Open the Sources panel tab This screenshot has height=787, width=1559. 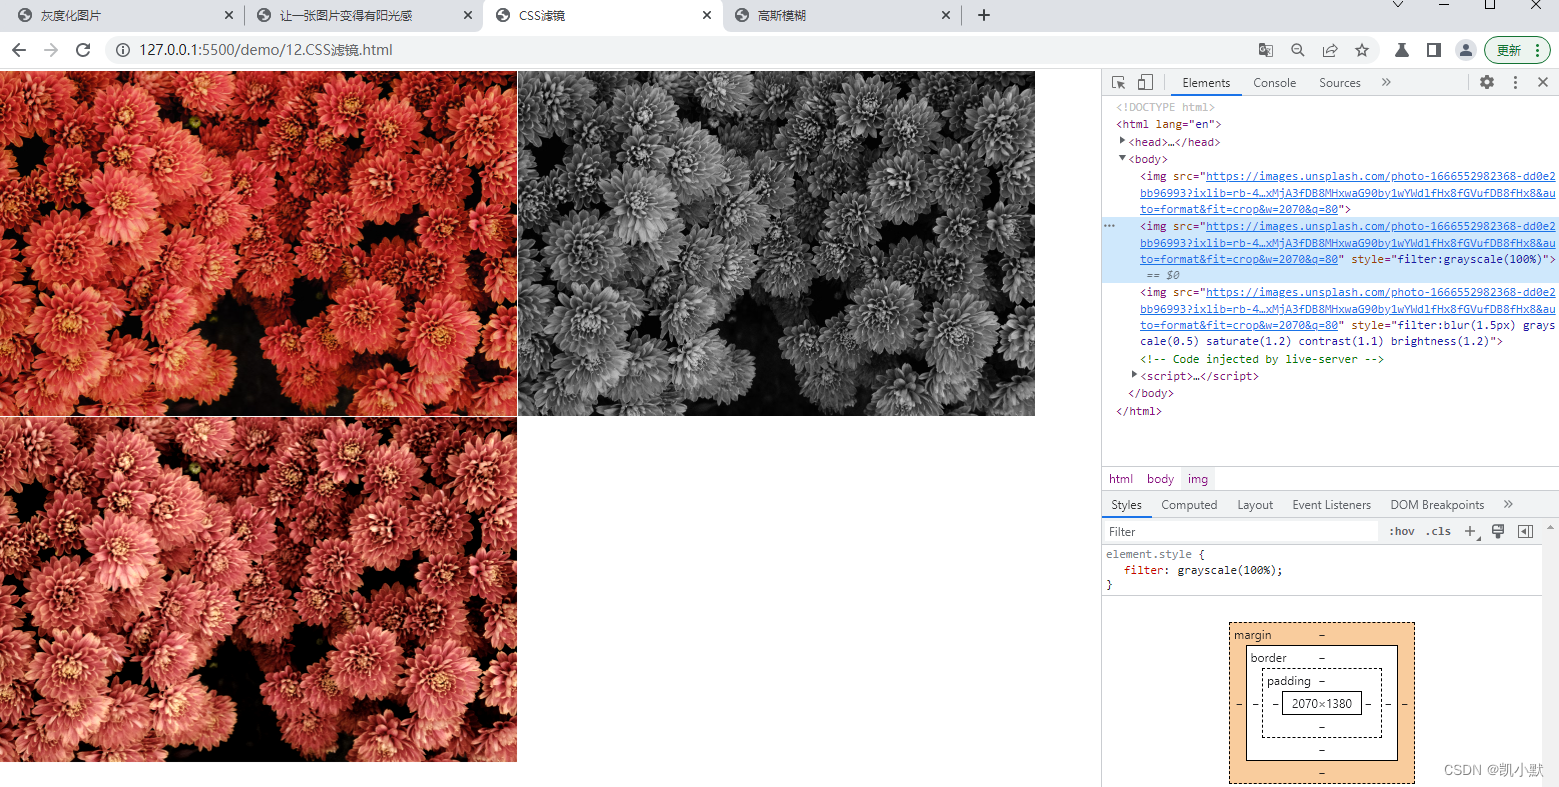1340,83
